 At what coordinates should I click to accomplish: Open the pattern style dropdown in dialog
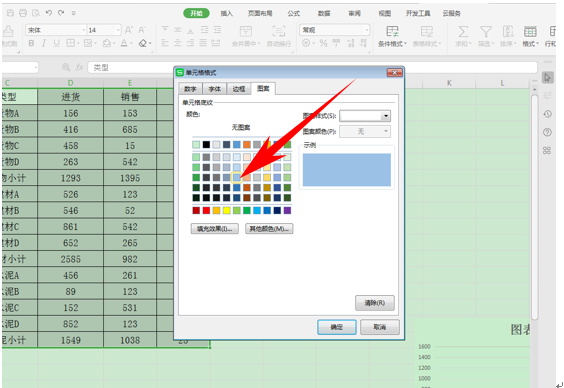tap(386, 116)
